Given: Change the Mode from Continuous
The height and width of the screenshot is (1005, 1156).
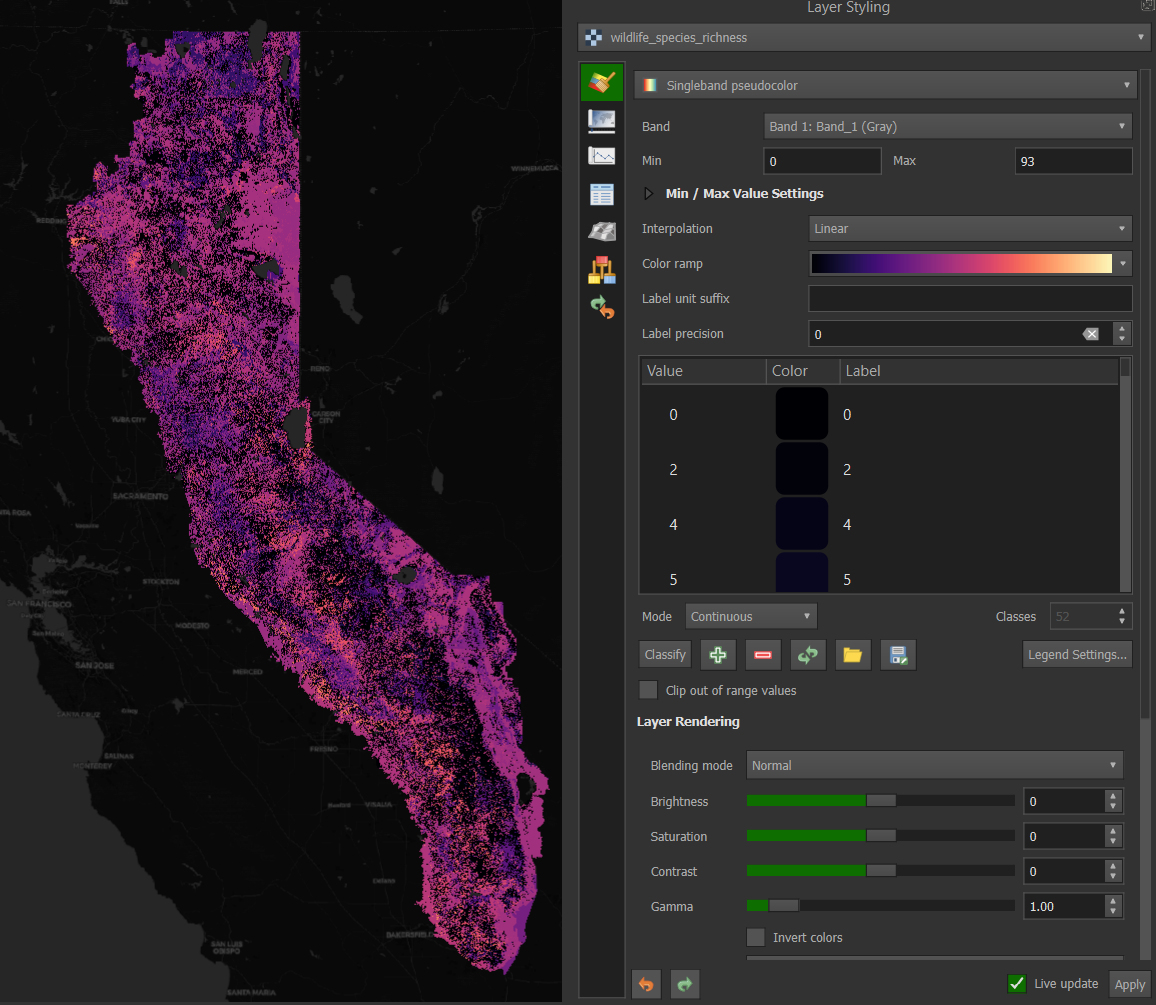Looking at the screenshot, I should 750,616.
